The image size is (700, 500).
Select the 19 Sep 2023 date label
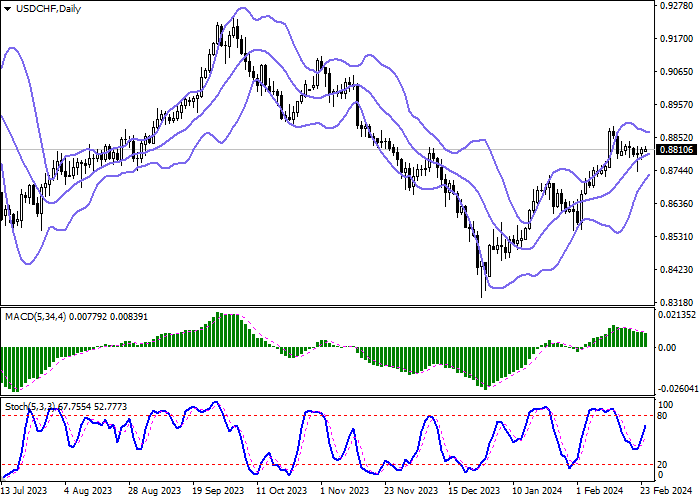click(219, 491)
